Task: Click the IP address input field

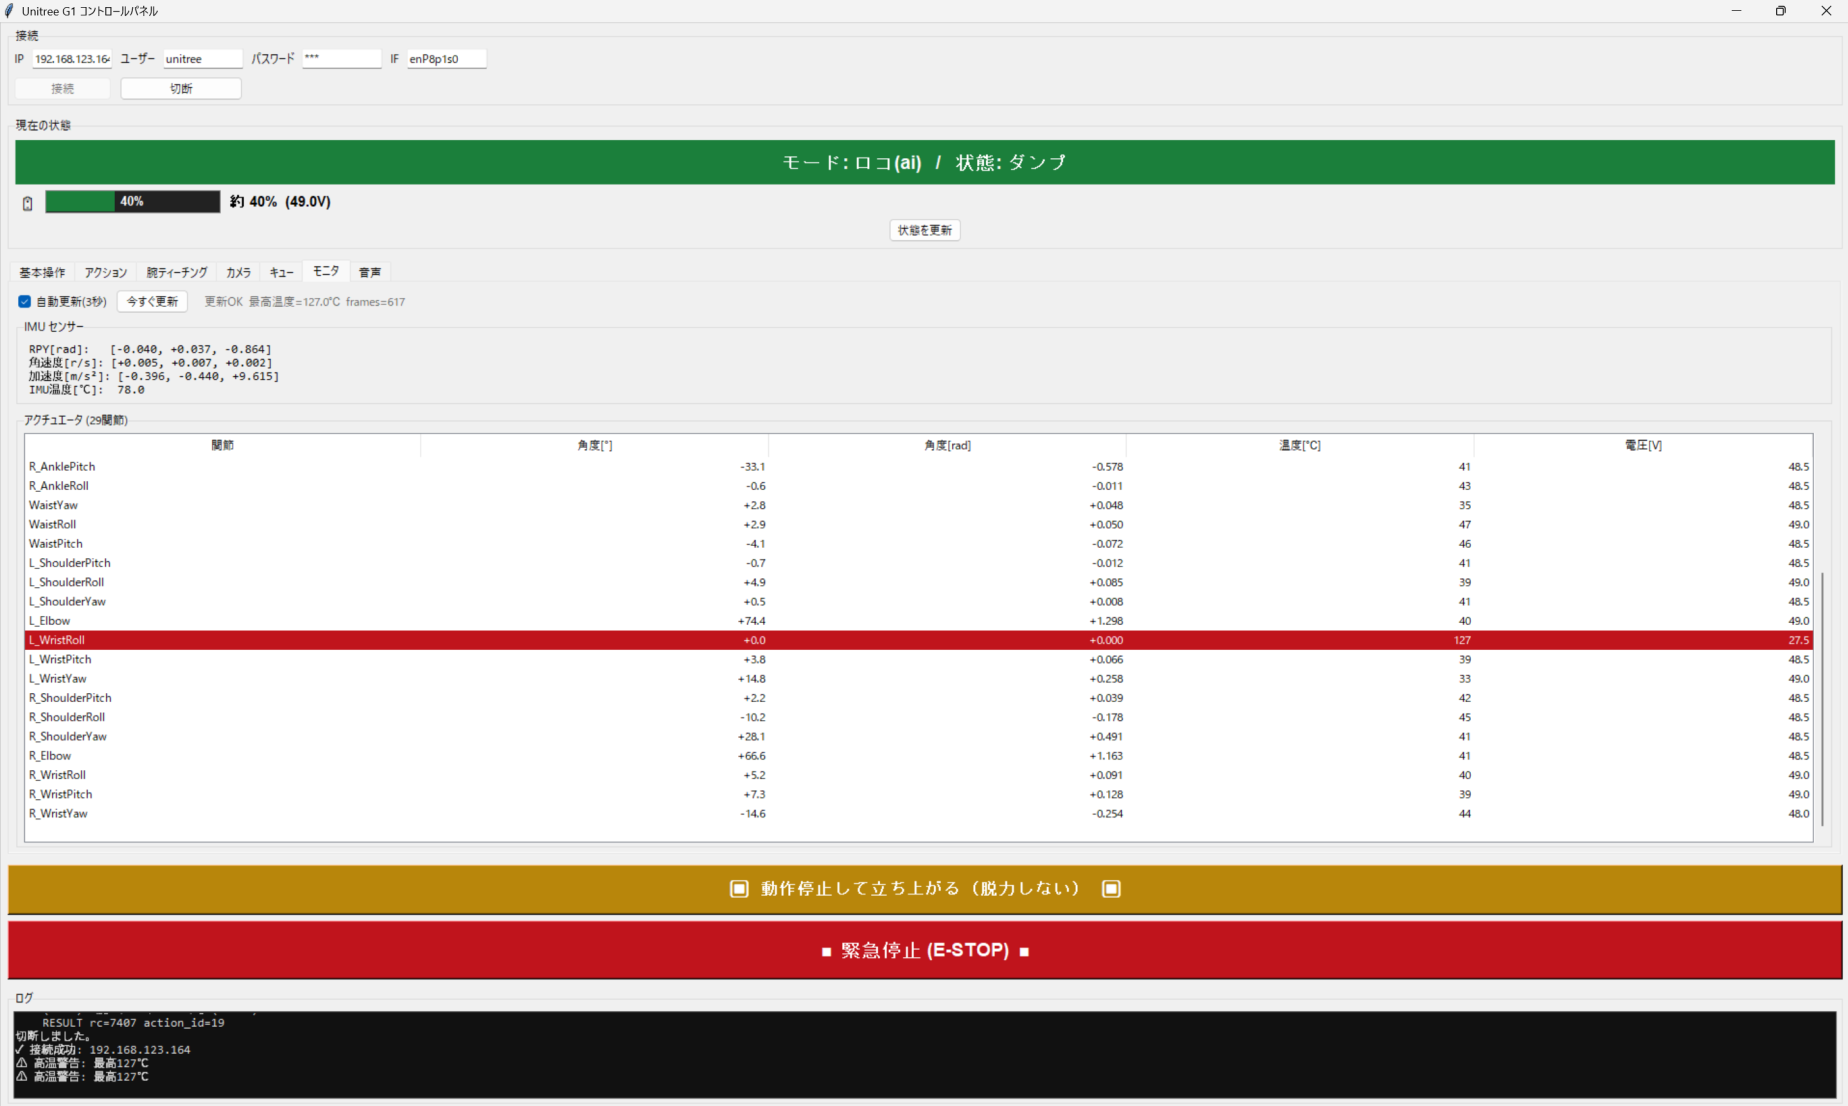Action: 72,59
